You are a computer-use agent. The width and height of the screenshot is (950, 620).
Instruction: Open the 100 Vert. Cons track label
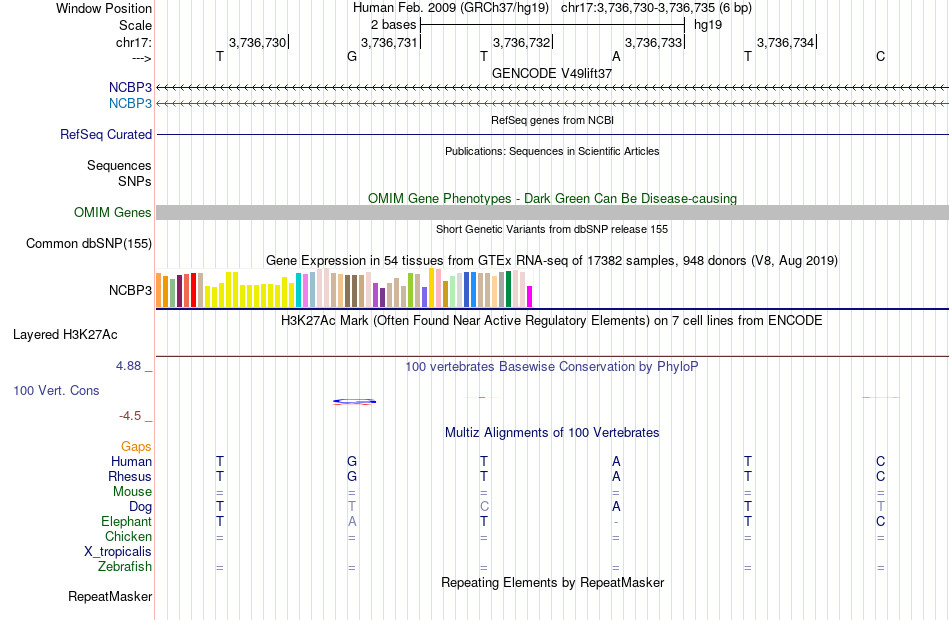[56, 391]
